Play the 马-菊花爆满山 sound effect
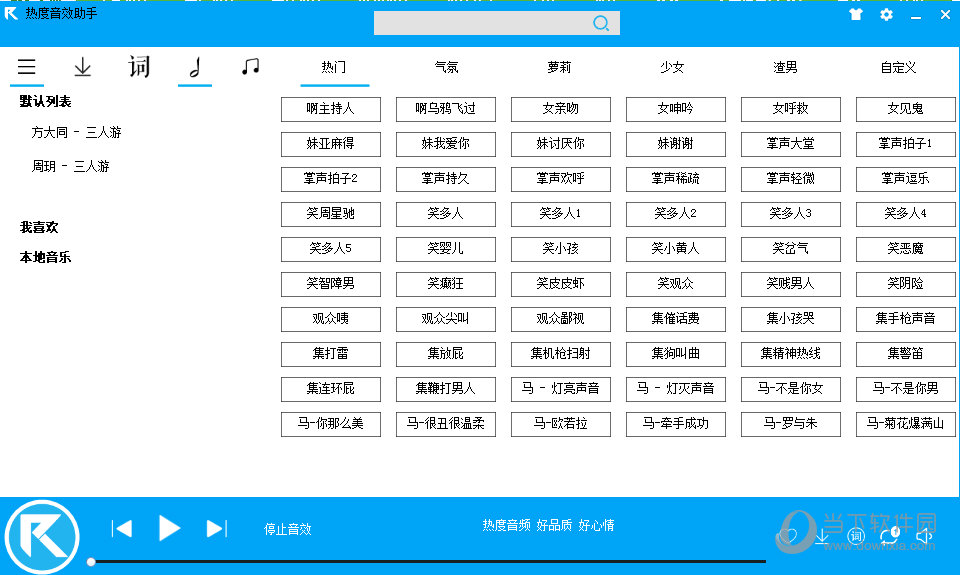 pos(906,424)
